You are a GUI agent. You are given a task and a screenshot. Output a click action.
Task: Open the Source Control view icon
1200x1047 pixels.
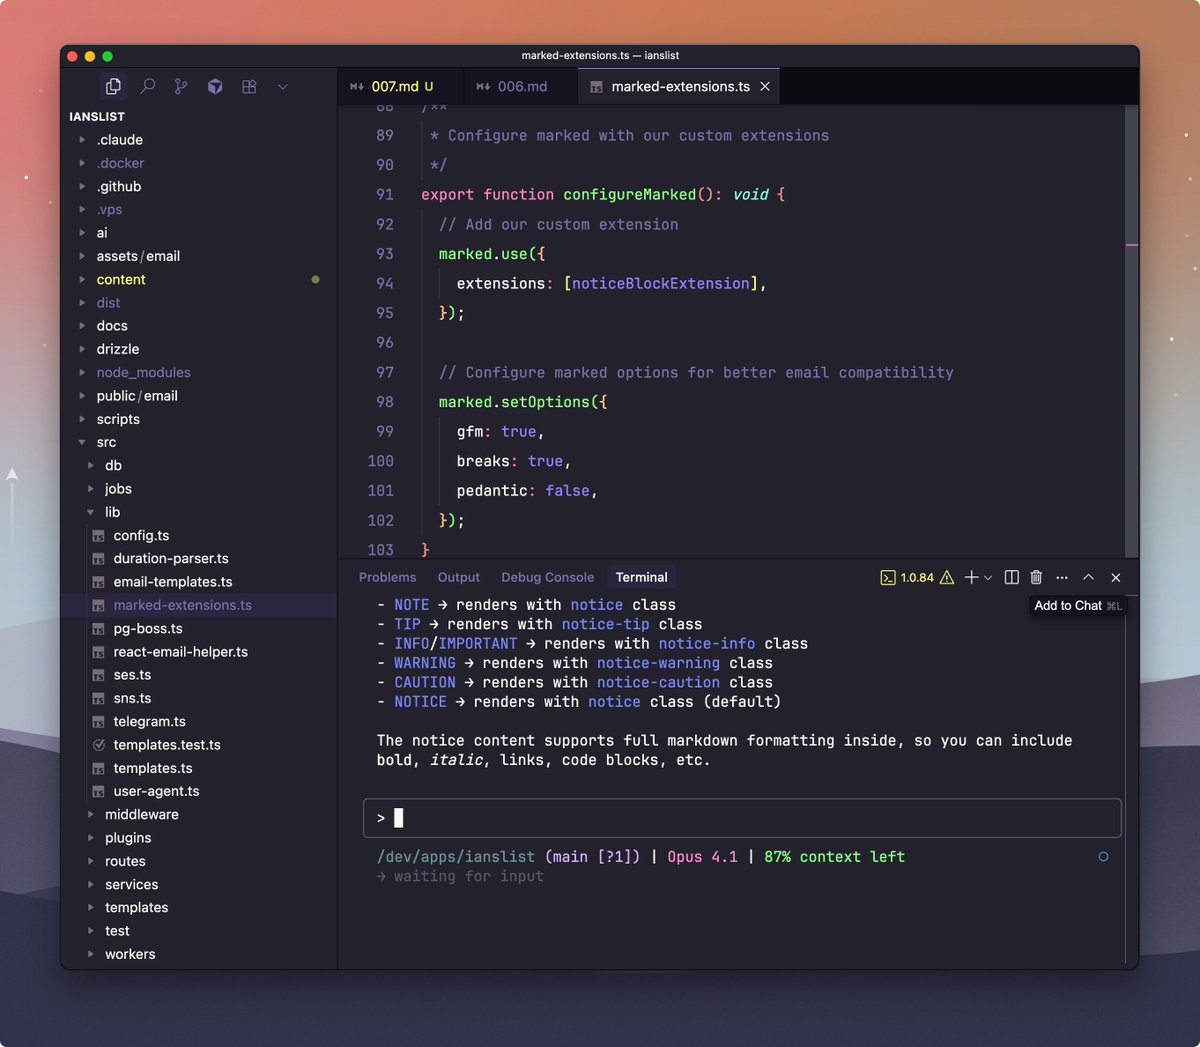point(181,87)
